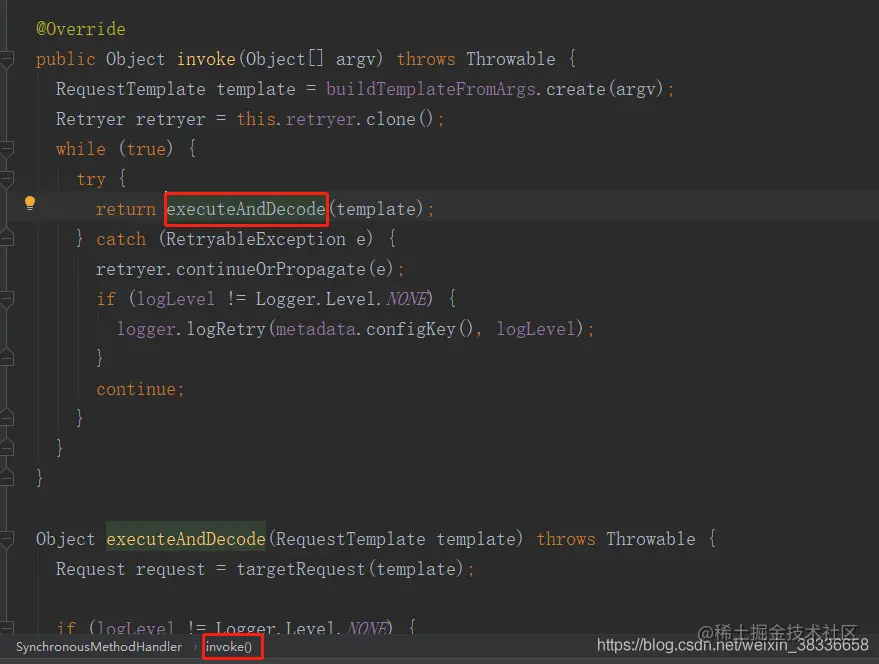Click Object[] parameter type in invoke signature
879x664 pixels.
[284, 59]
